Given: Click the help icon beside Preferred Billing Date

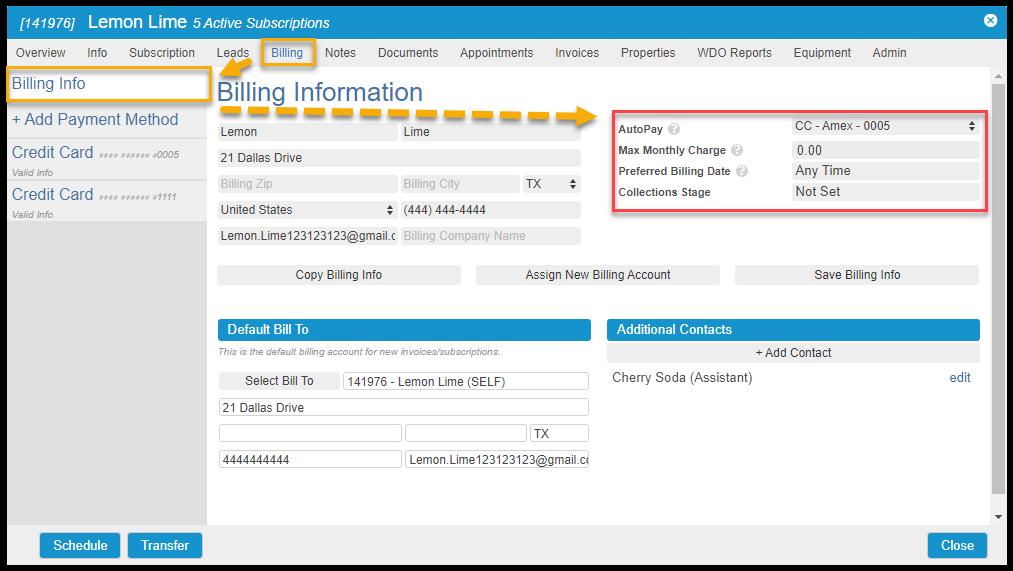Looking at the screenshot, I should point(742,171).
